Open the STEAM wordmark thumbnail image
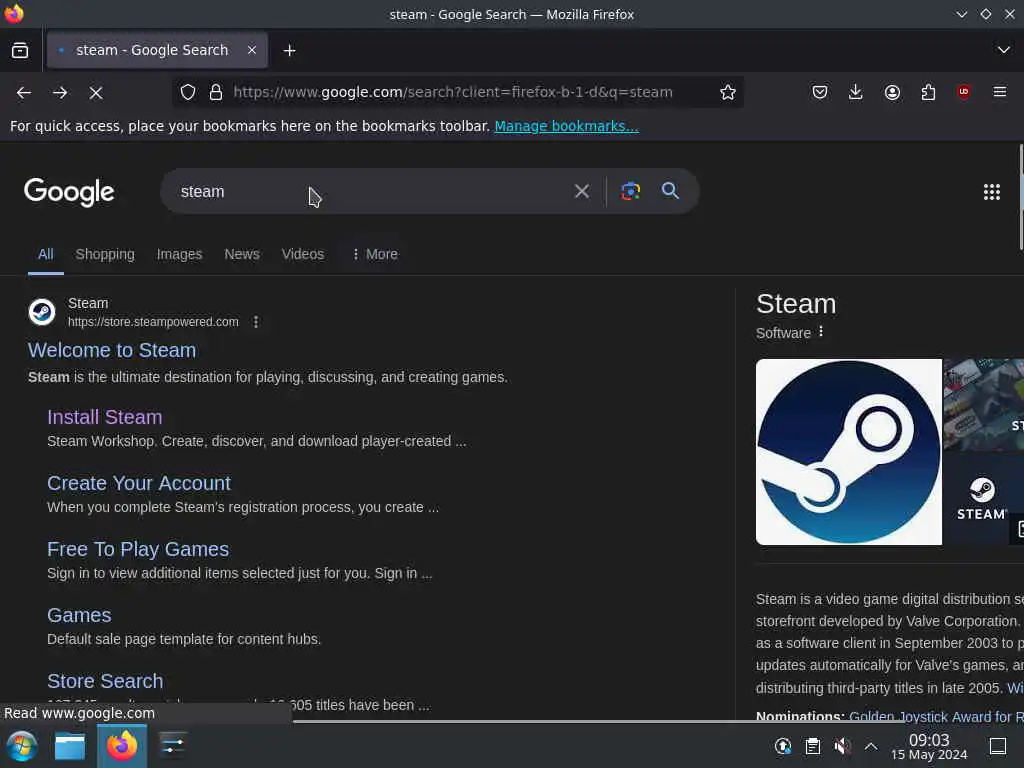The height and width of the screenshot is (768, 1024). [982, 499]
